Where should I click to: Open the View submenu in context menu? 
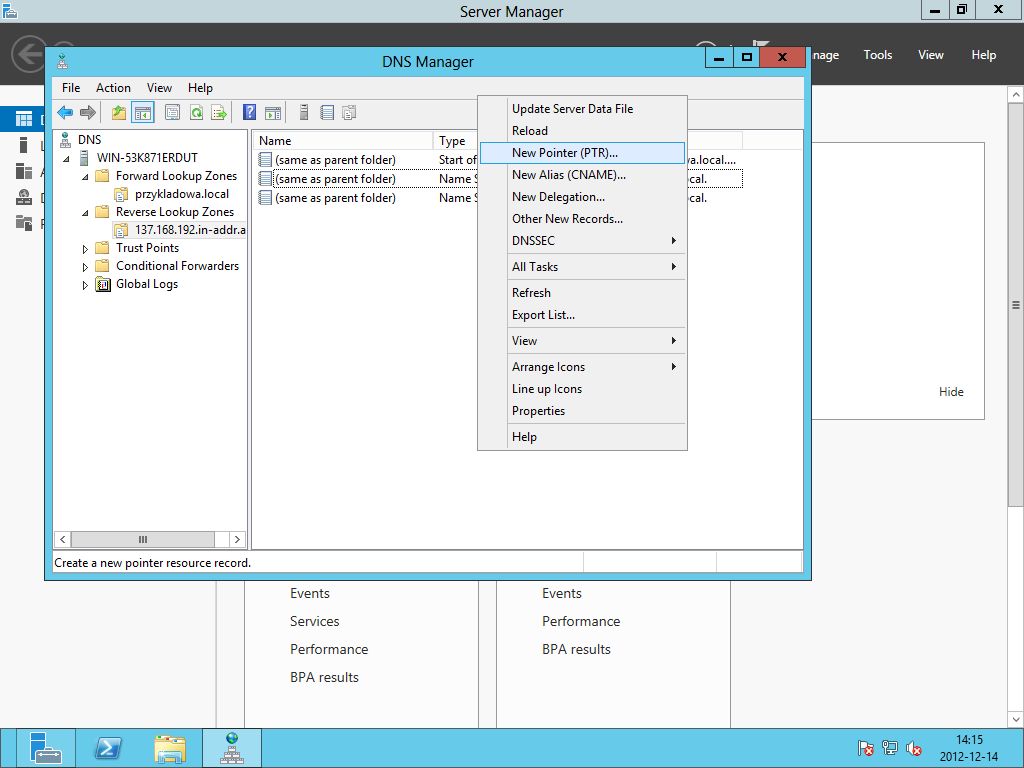(x=583, y=340)
